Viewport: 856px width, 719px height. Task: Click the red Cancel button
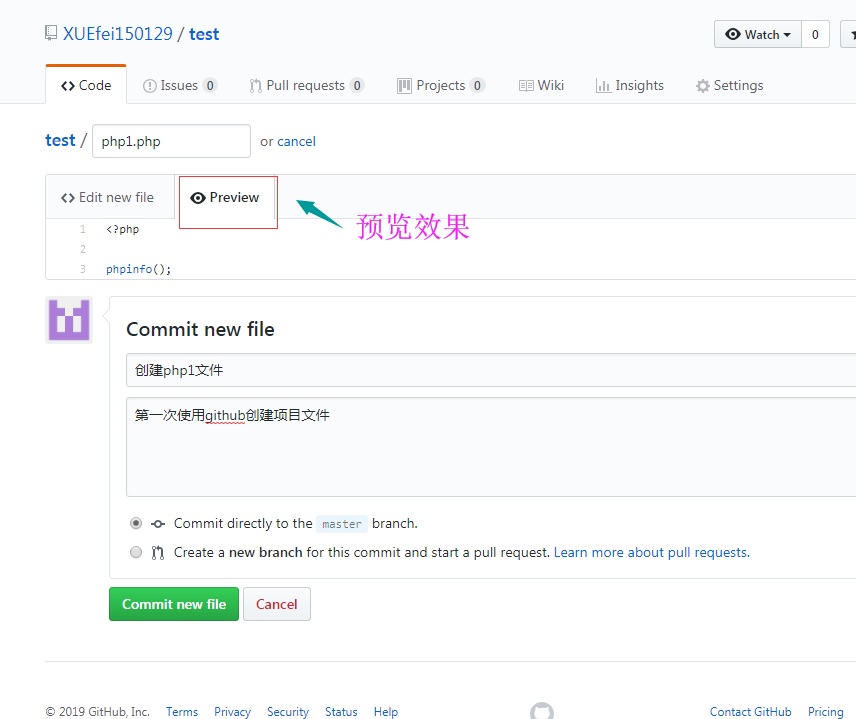(277, 604)
